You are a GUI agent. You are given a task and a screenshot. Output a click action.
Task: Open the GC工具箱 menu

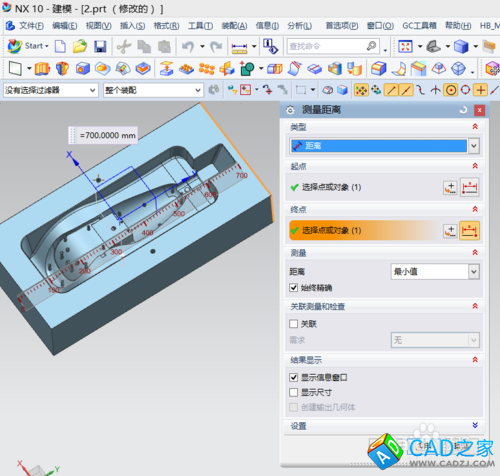pyautogui.click(x=419, y=26)
